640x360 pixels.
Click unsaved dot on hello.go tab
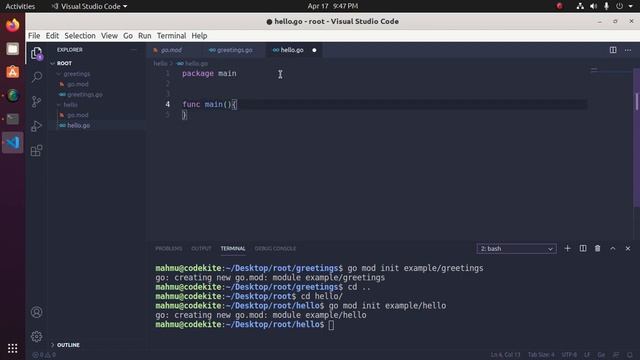[314, 50]
